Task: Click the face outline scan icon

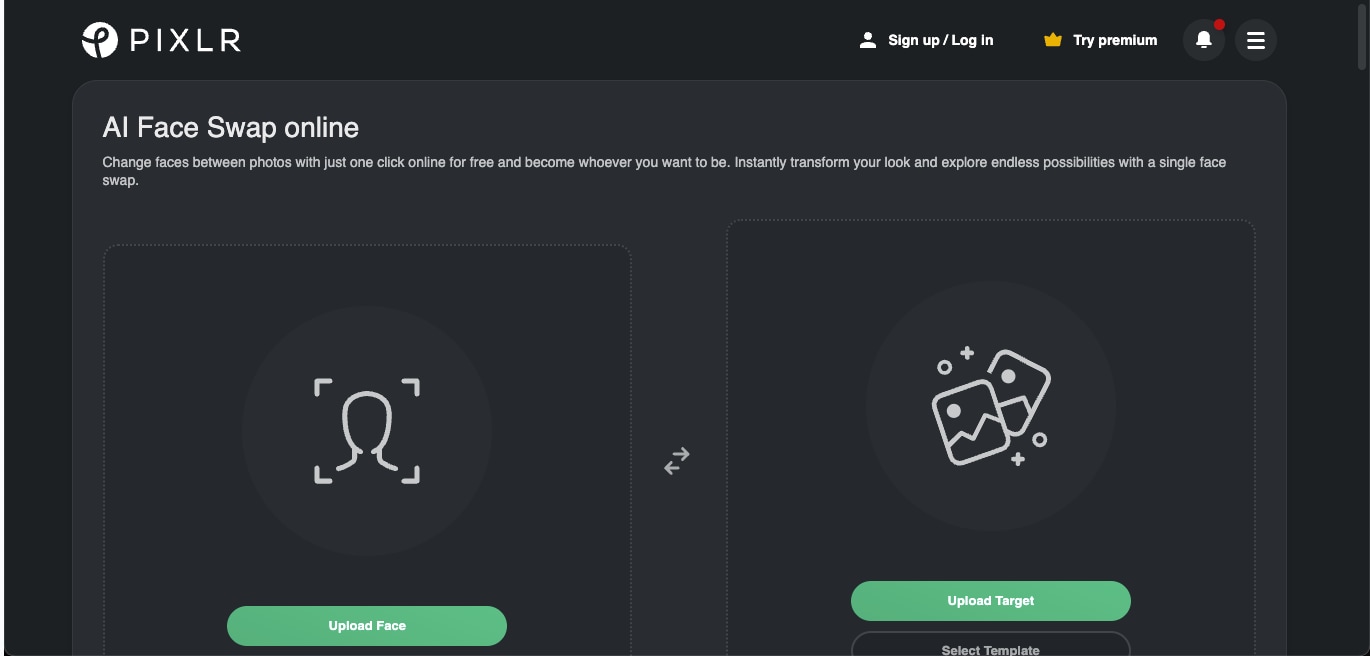Action: tap(367, 431)
